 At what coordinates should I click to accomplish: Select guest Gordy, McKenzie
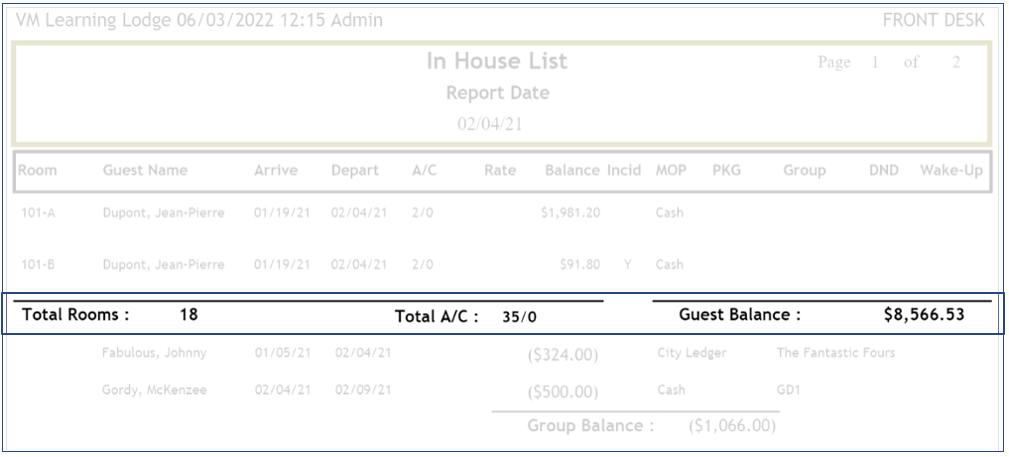pyautogui.click(x=154, y=390)
